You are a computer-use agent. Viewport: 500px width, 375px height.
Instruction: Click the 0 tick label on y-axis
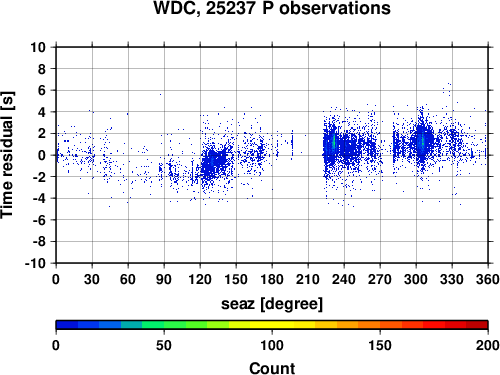tap(42, 155)
